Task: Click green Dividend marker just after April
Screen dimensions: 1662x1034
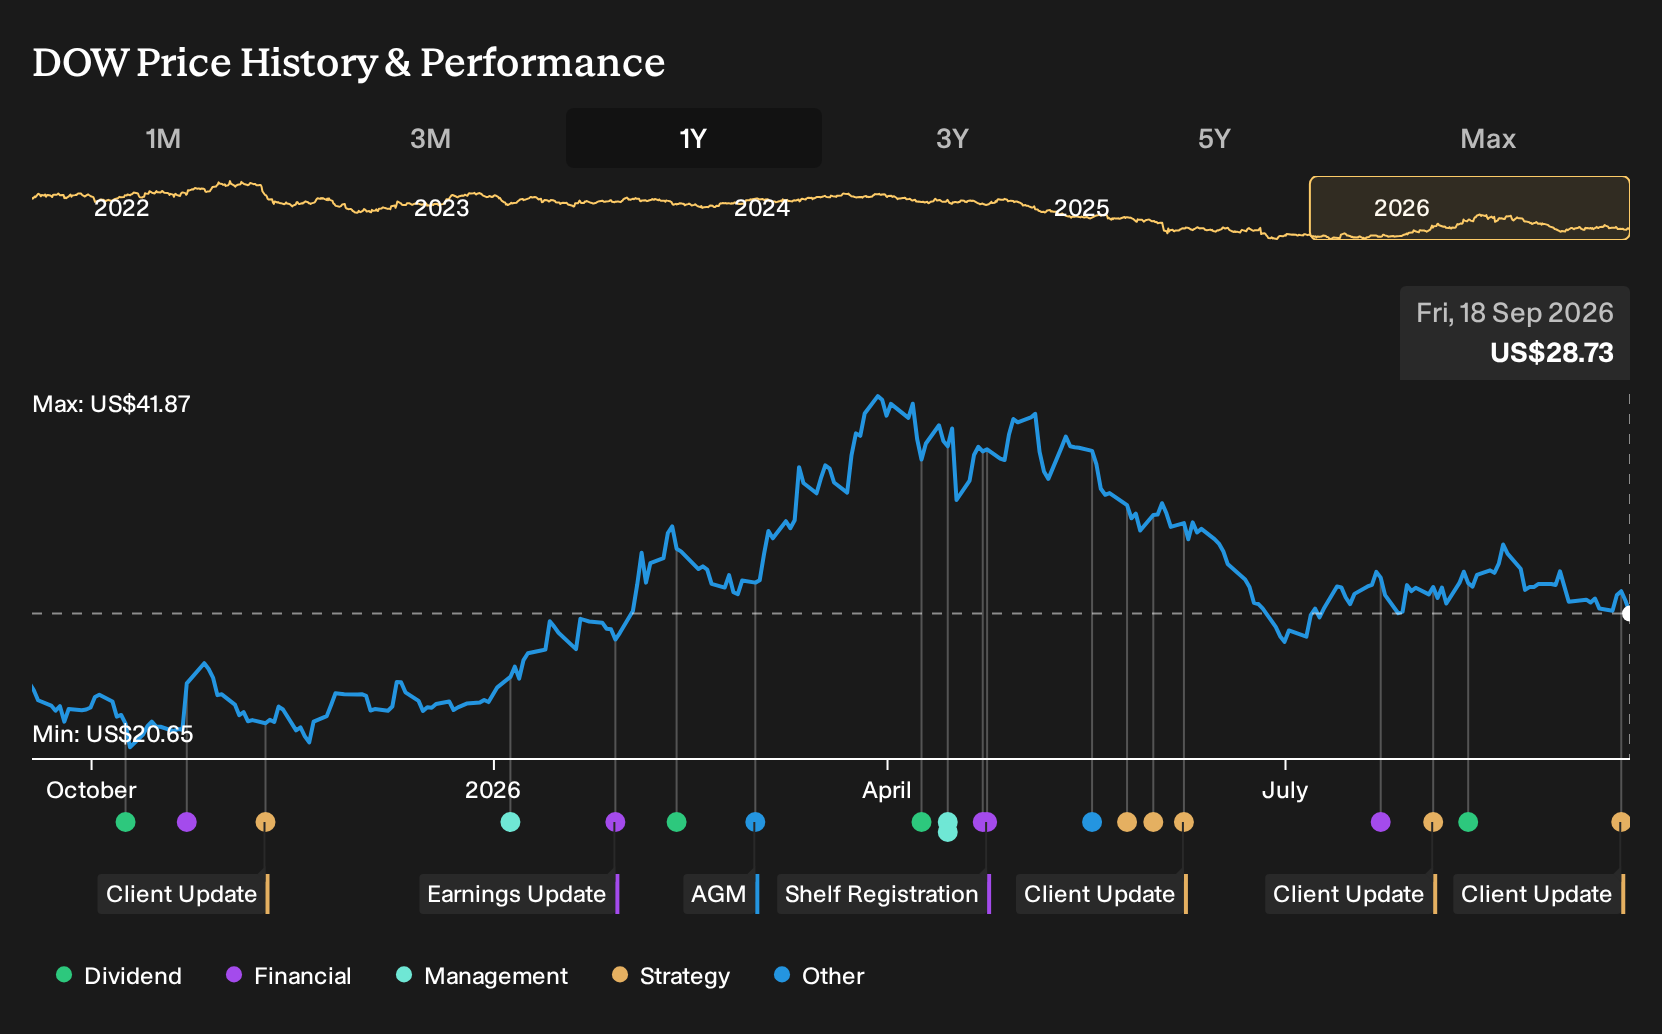Action: pos(921,822)
